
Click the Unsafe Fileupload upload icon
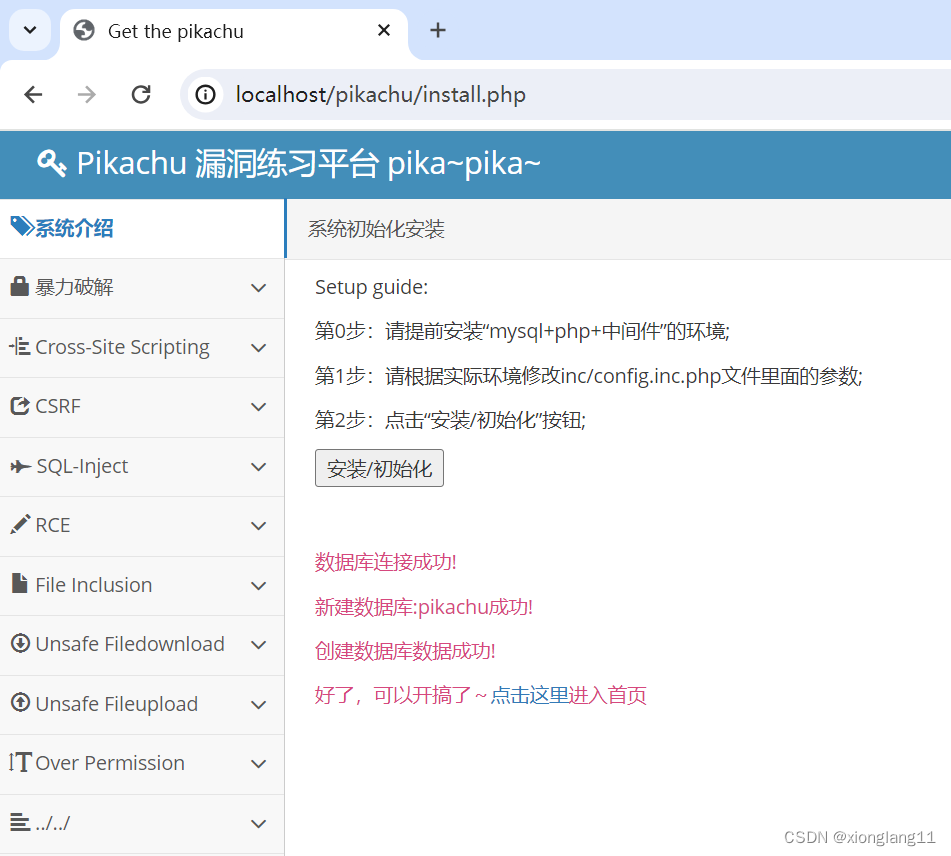21,703
